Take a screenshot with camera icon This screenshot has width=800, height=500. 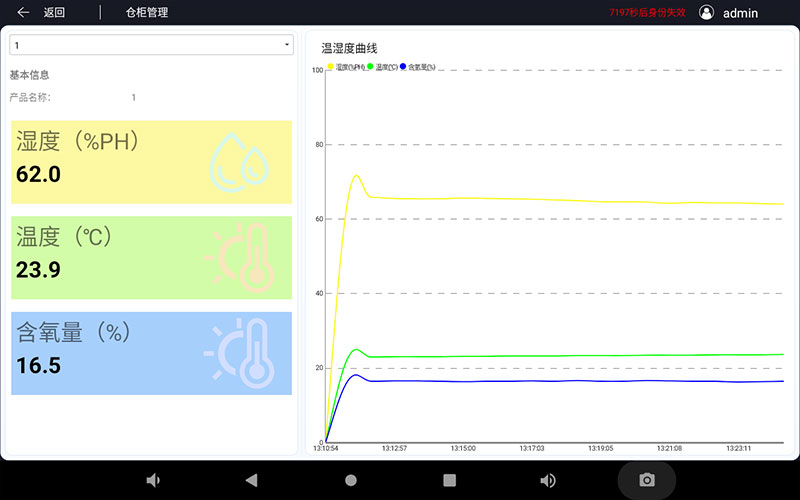647,480
